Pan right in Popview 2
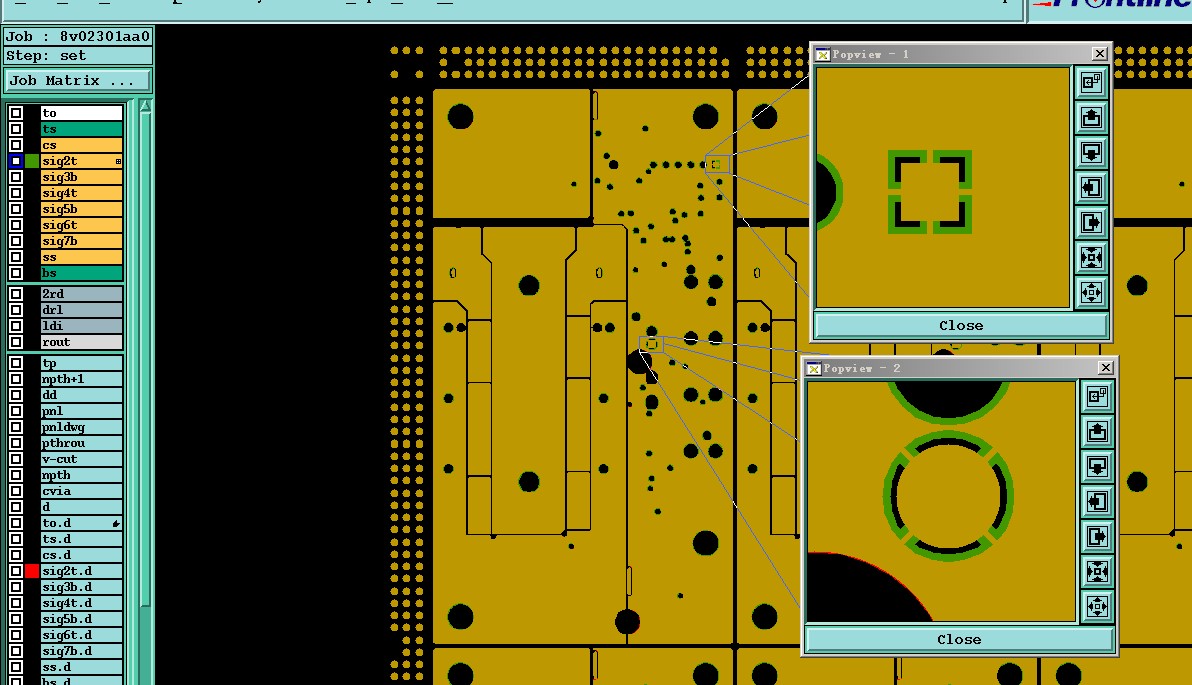 [x=1097, y=536]
